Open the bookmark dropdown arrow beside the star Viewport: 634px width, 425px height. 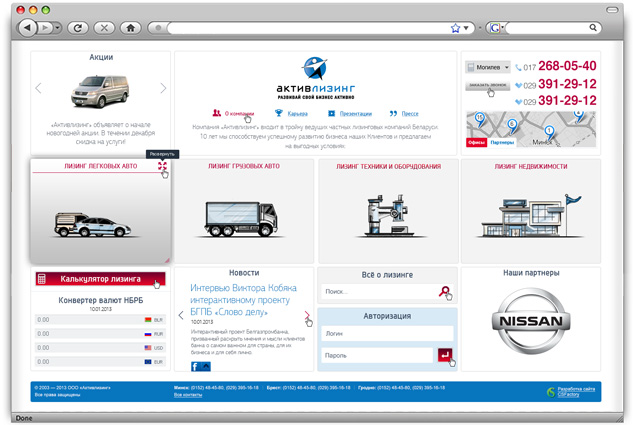466,28
